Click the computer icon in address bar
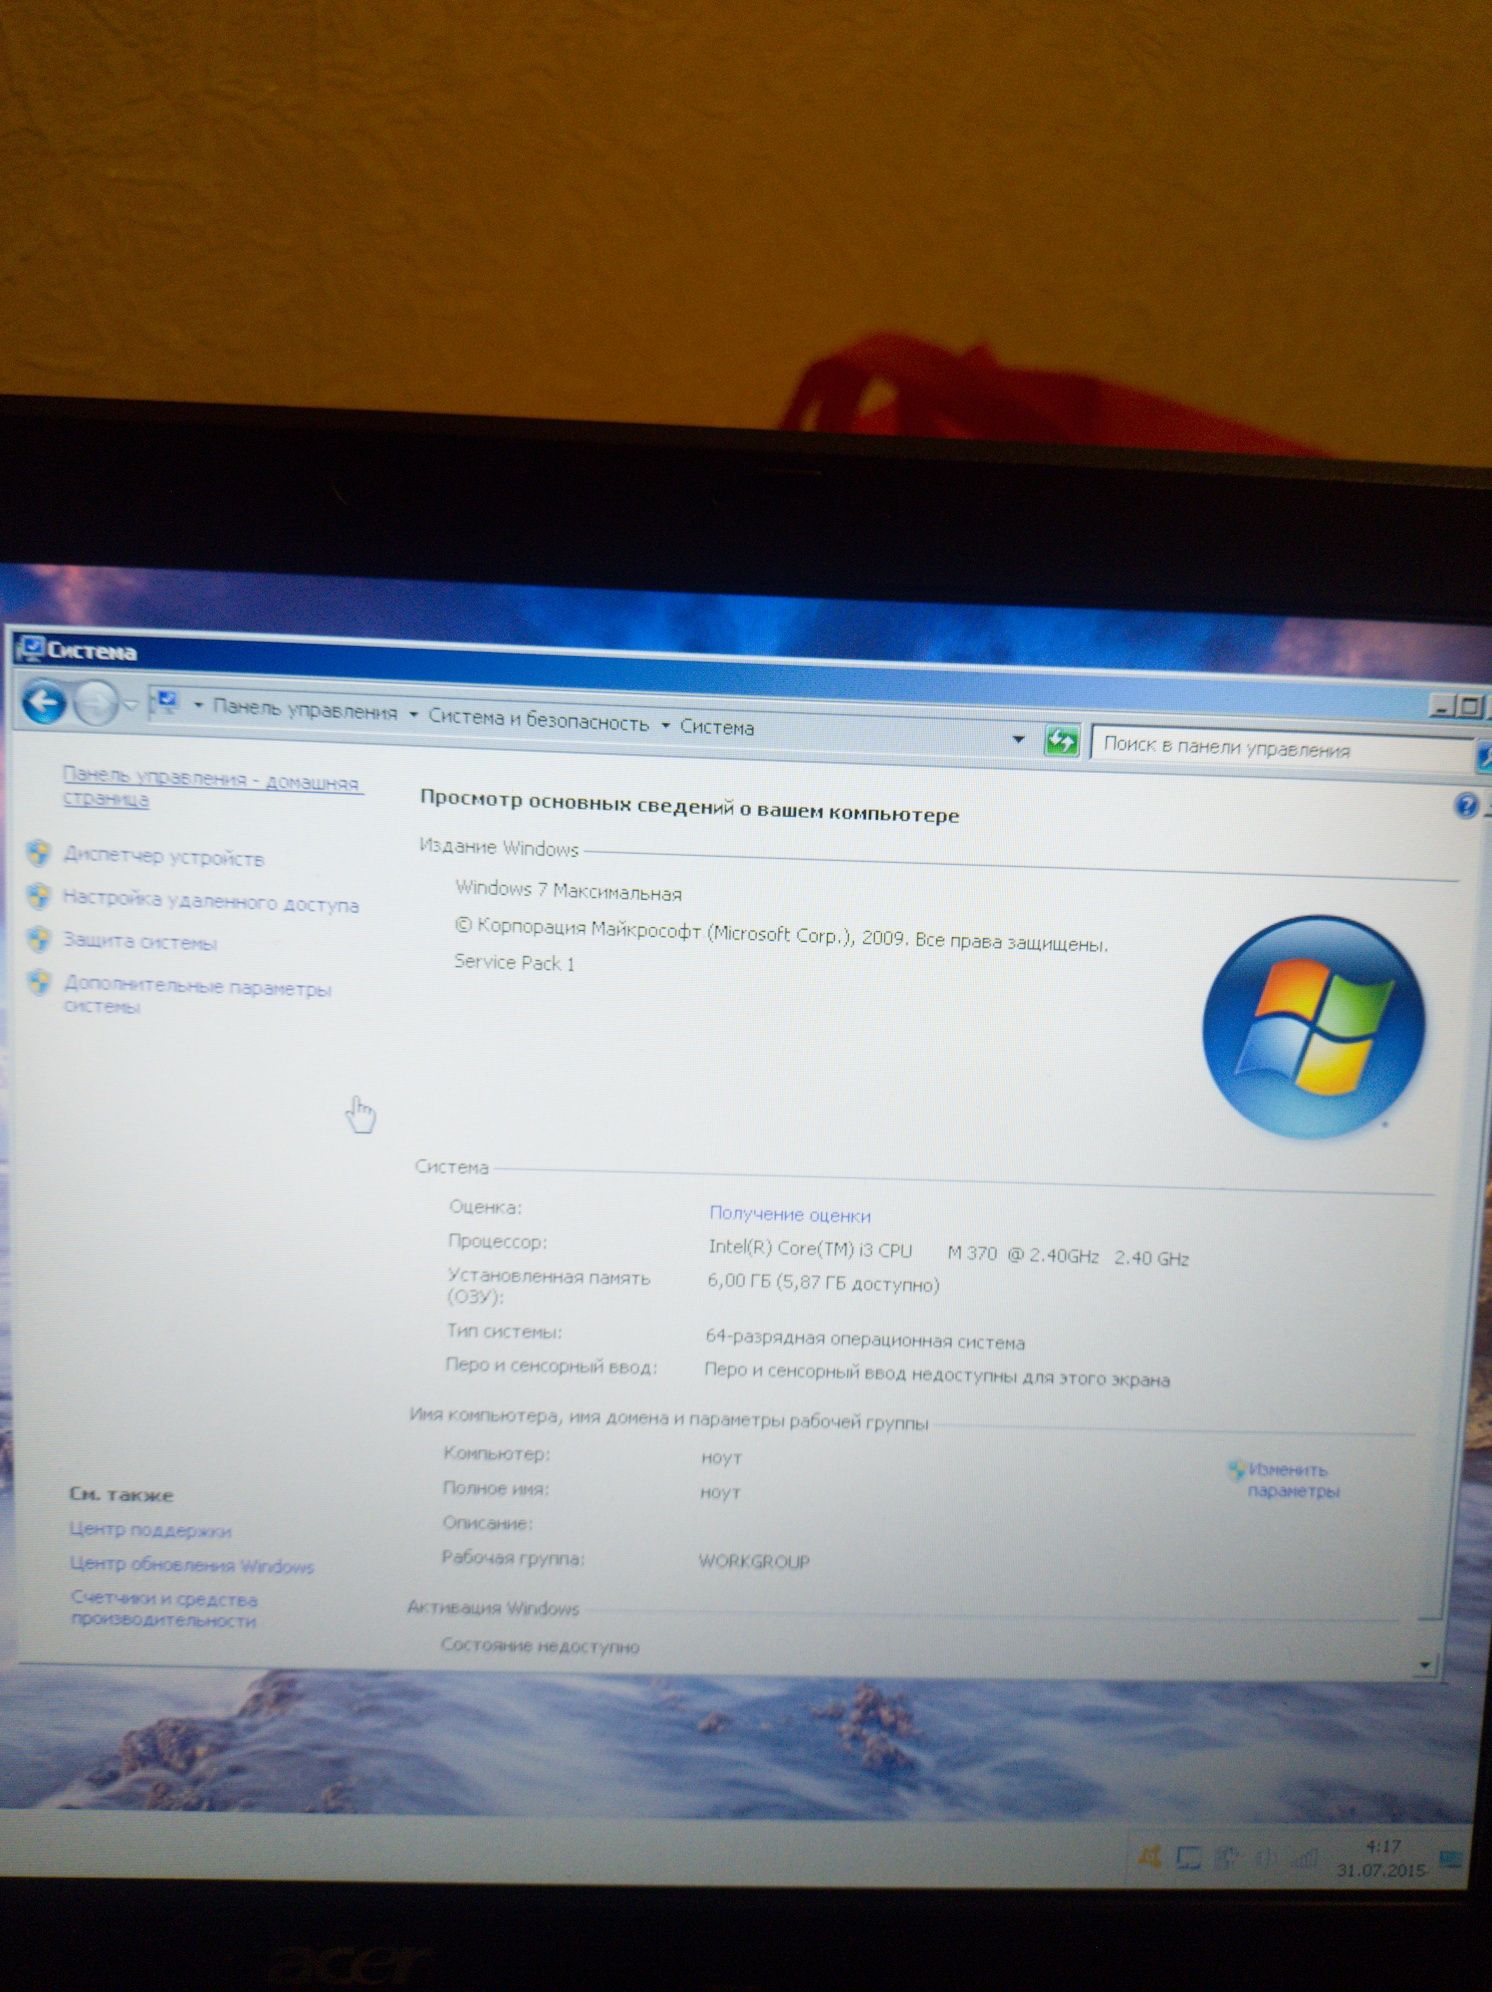1492x1992 pixels. [166, 703]
